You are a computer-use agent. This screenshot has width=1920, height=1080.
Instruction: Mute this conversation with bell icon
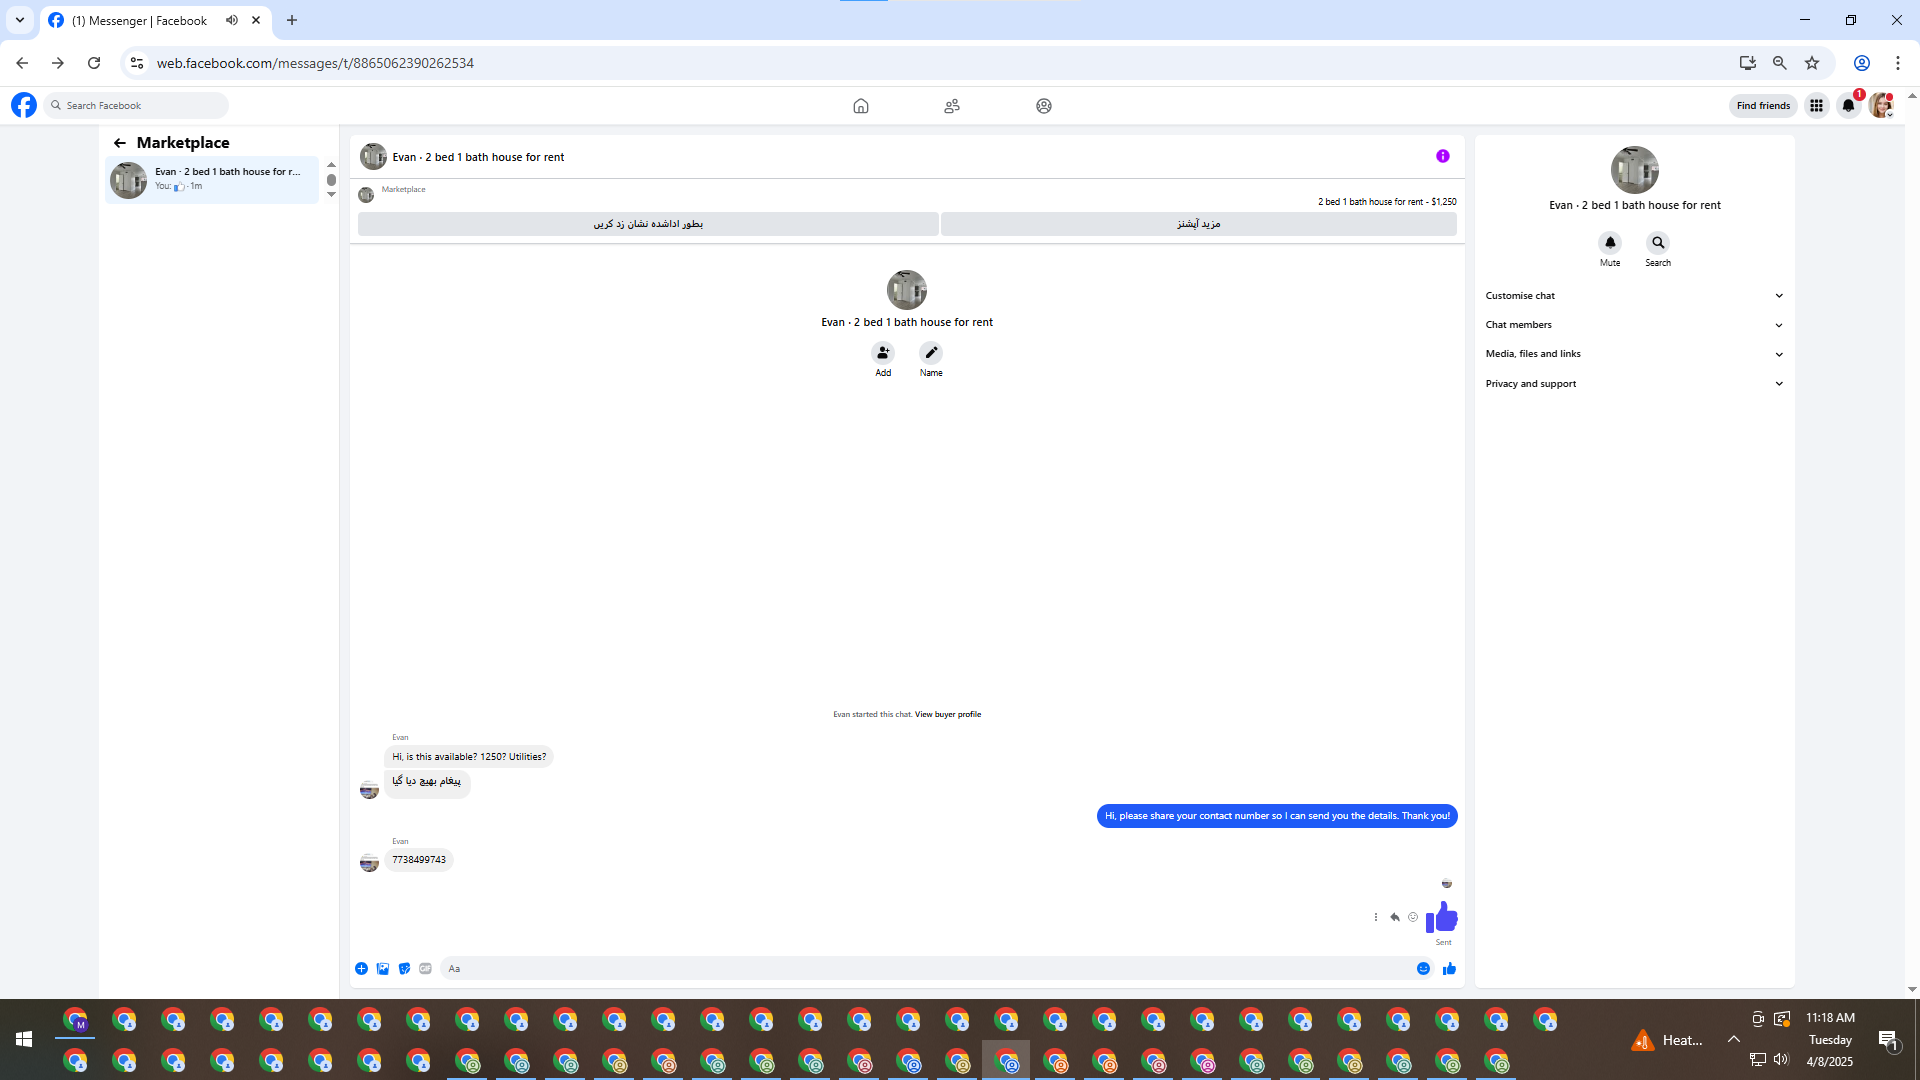[x=1610, y=243]
